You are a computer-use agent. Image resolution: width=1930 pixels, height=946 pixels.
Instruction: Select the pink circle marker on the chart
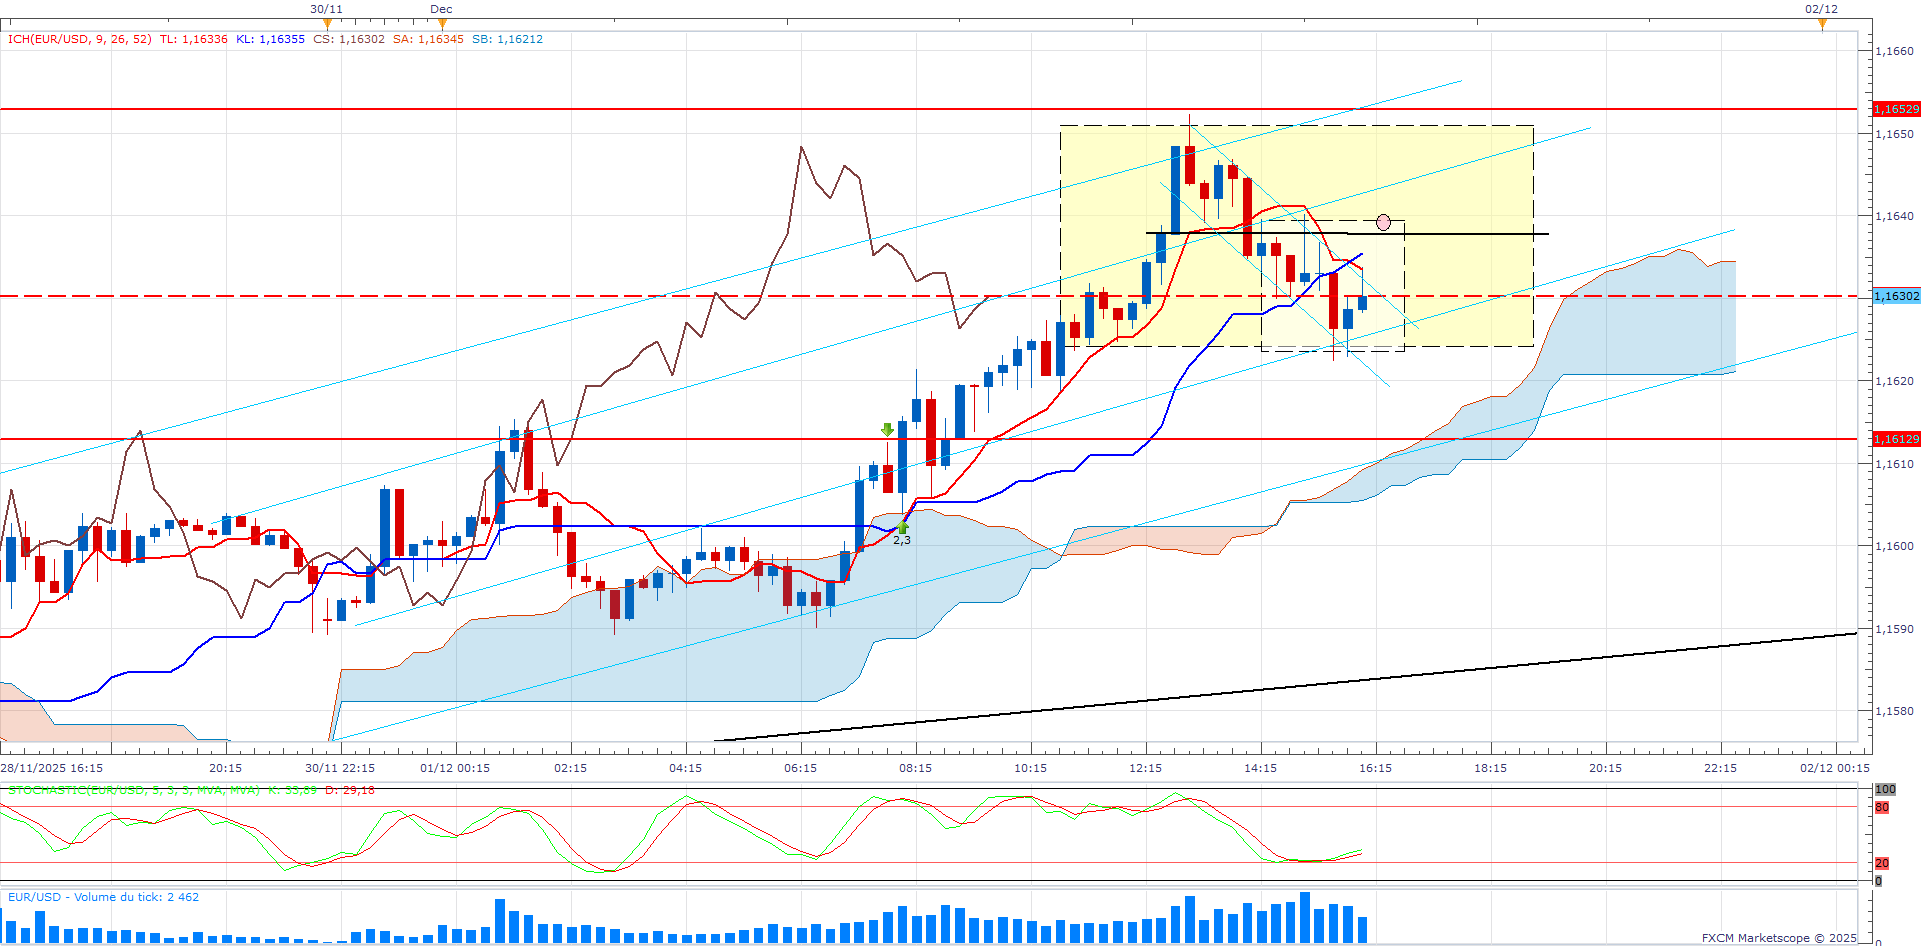pyautogui.click(x=1383, y=222)
